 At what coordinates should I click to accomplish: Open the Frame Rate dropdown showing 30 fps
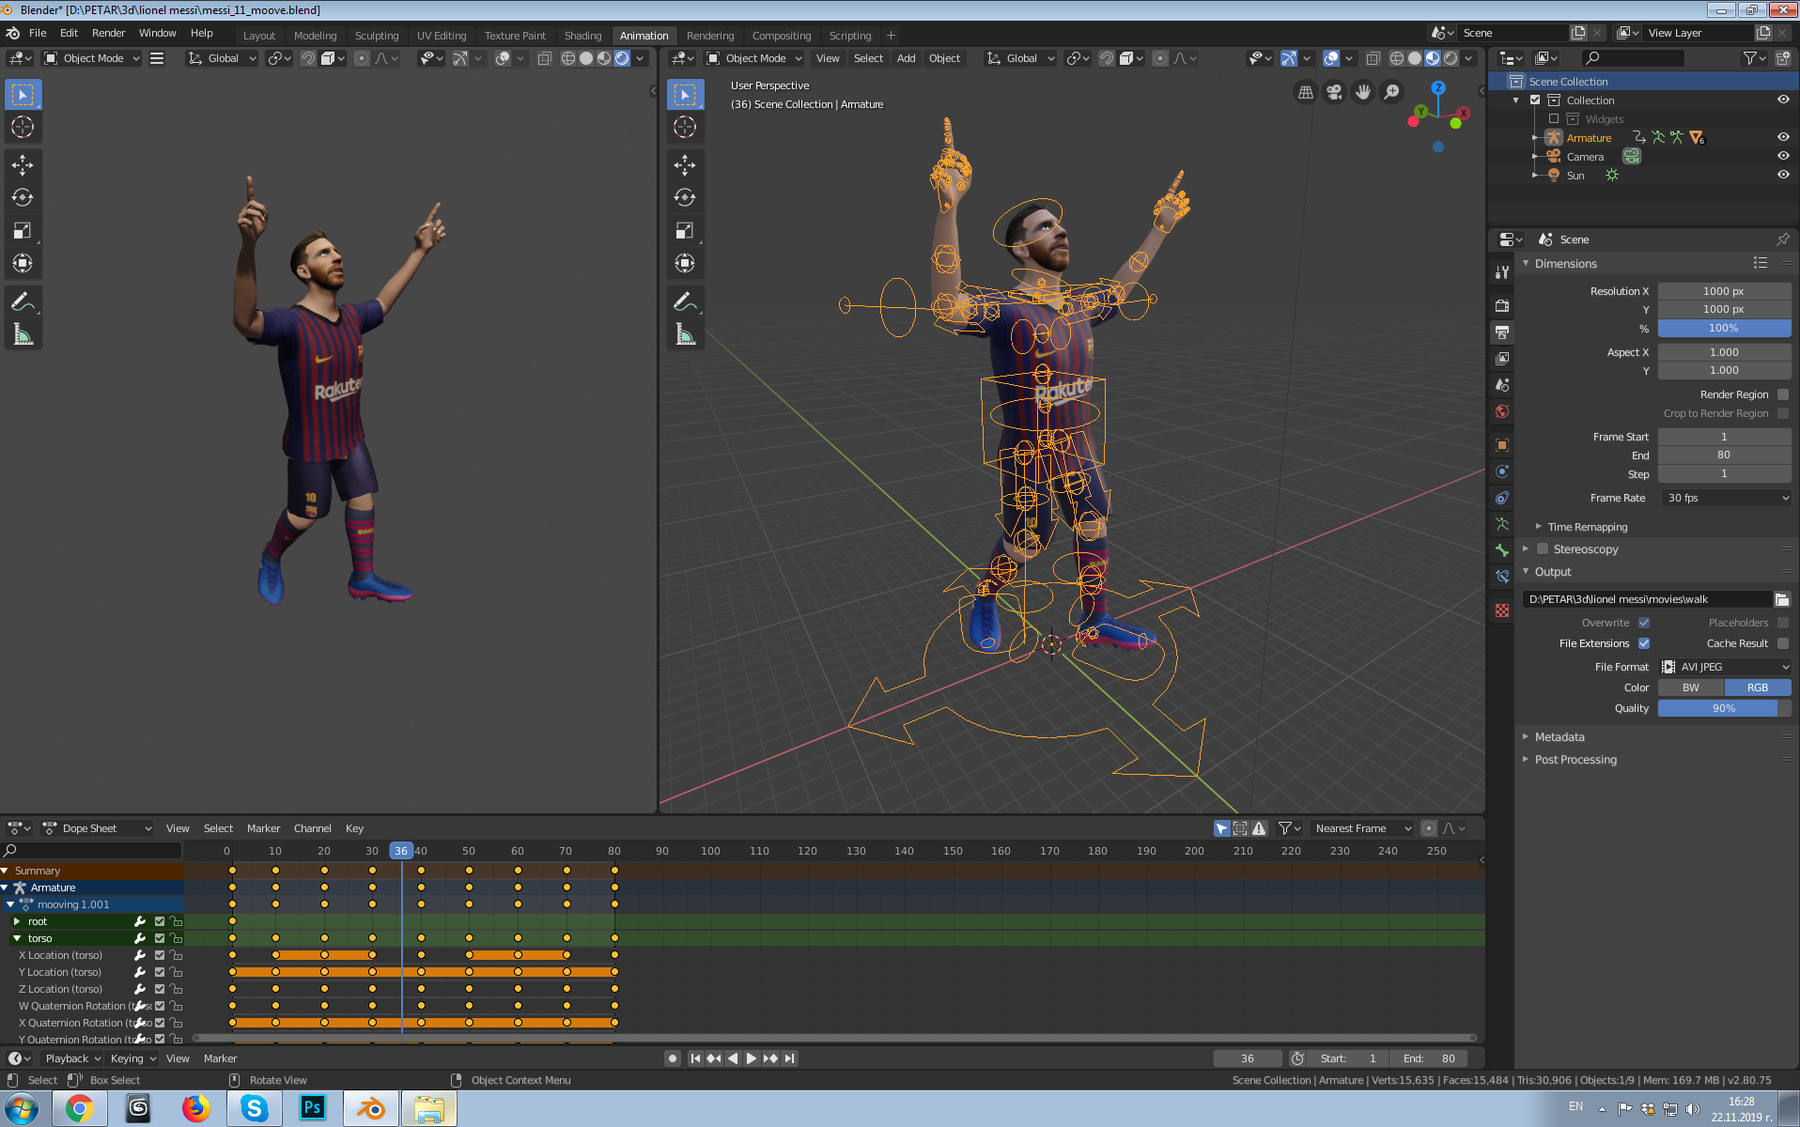1725,497
